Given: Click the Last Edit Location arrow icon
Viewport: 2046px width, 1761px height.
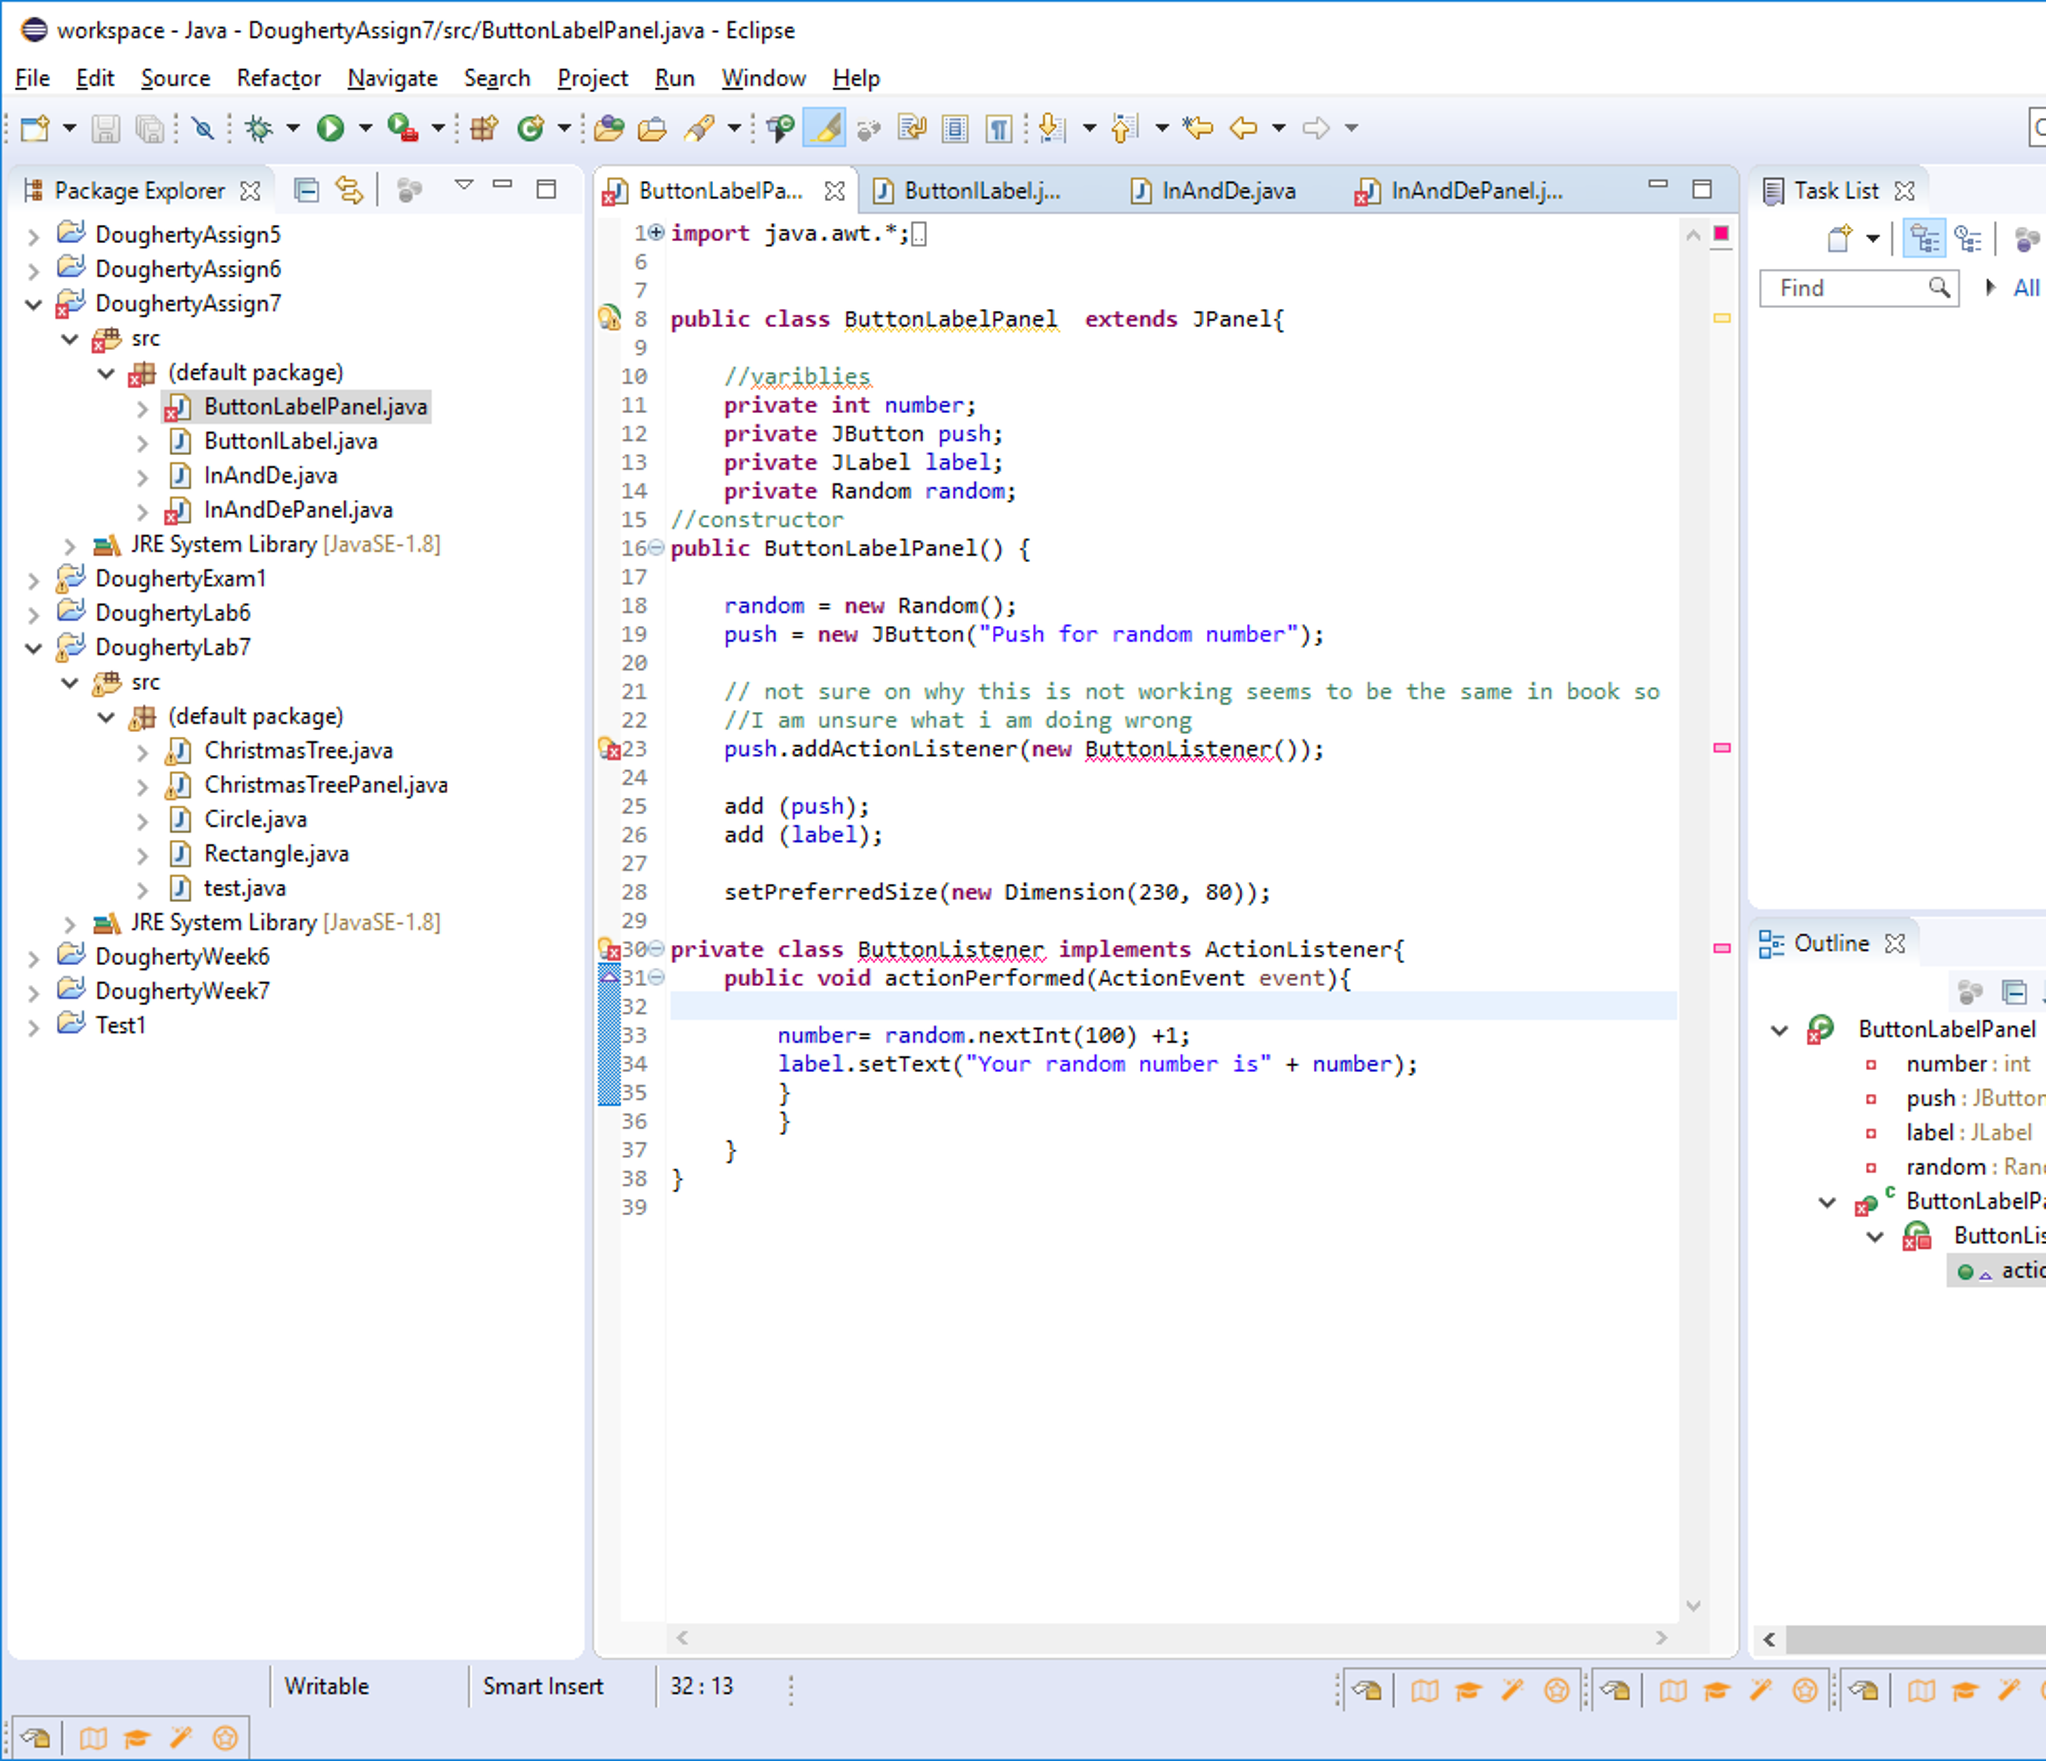Looking at the screenshot, I should coord(1197,128).
